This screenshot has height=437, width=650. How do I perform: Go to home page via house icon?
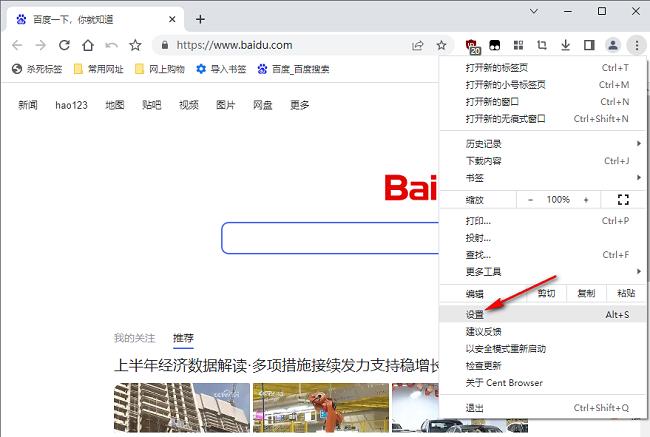click(88, 45)
